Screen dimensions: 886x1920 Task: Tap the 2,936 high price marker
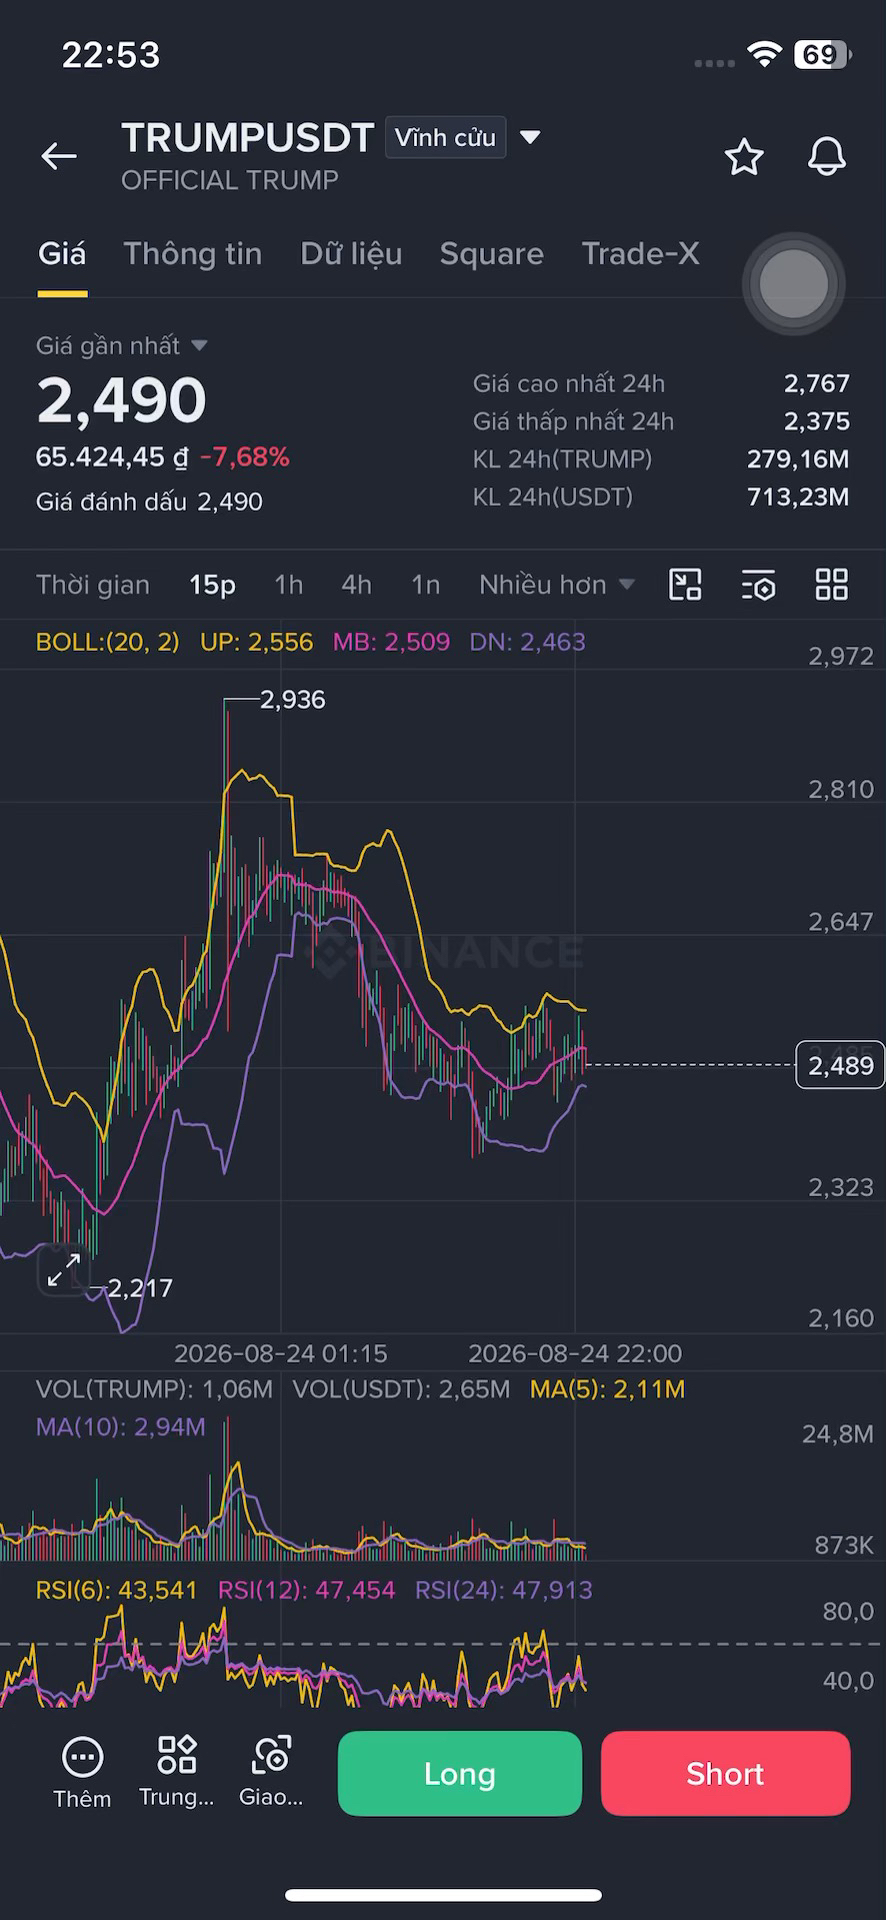point(292,700)
